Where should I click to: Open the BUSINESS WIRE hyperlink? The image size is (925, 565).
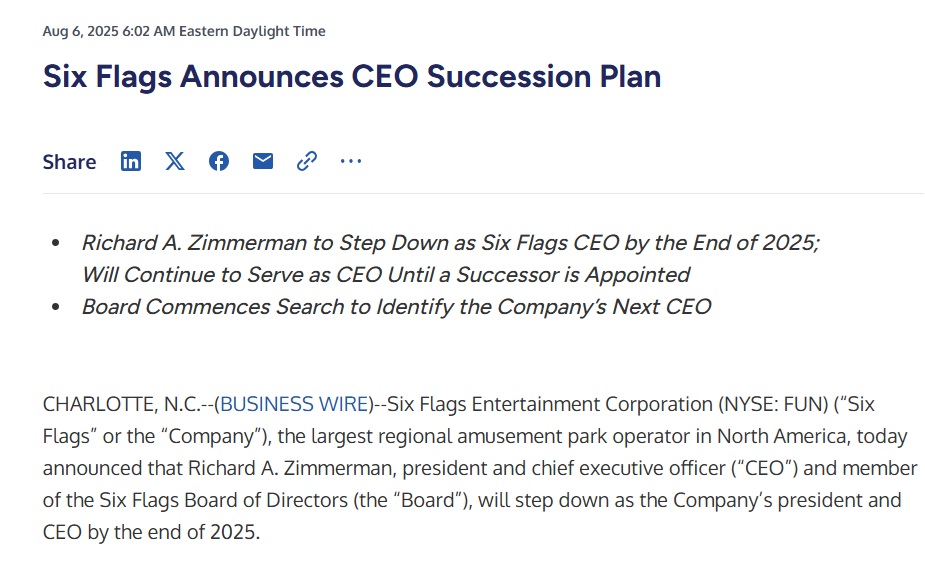click(294, 404)
